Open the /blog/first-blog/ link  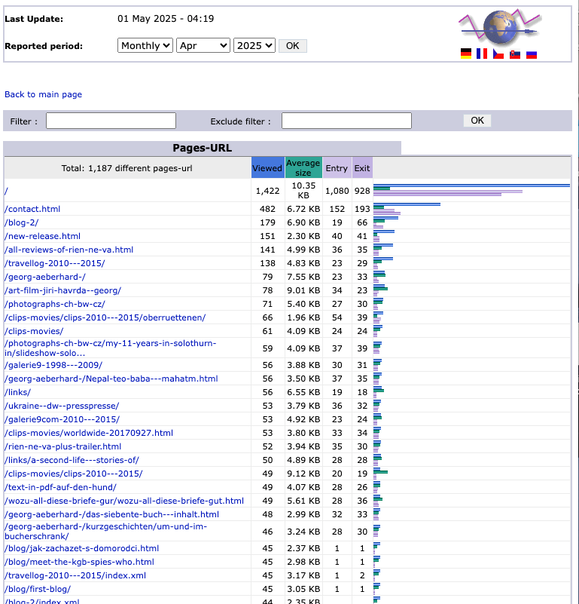tap(38, 589)
